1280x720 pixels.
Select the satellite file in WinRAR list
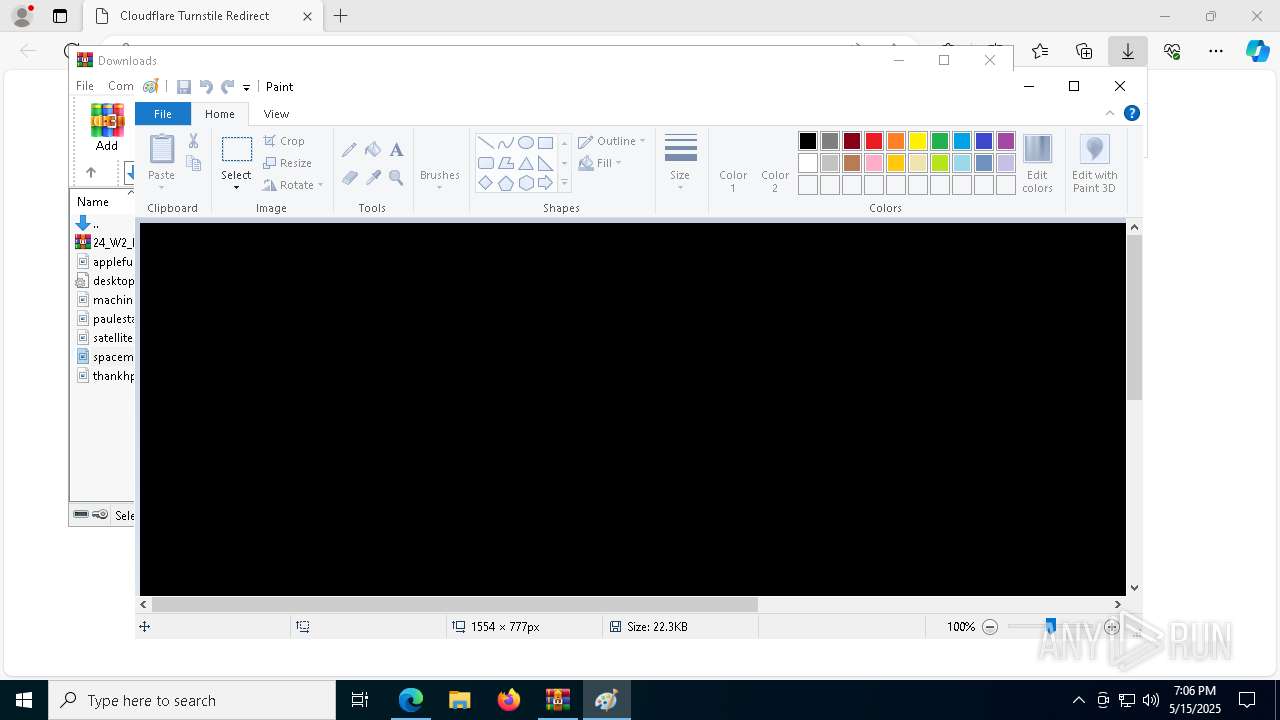click(x=105, y=338)
